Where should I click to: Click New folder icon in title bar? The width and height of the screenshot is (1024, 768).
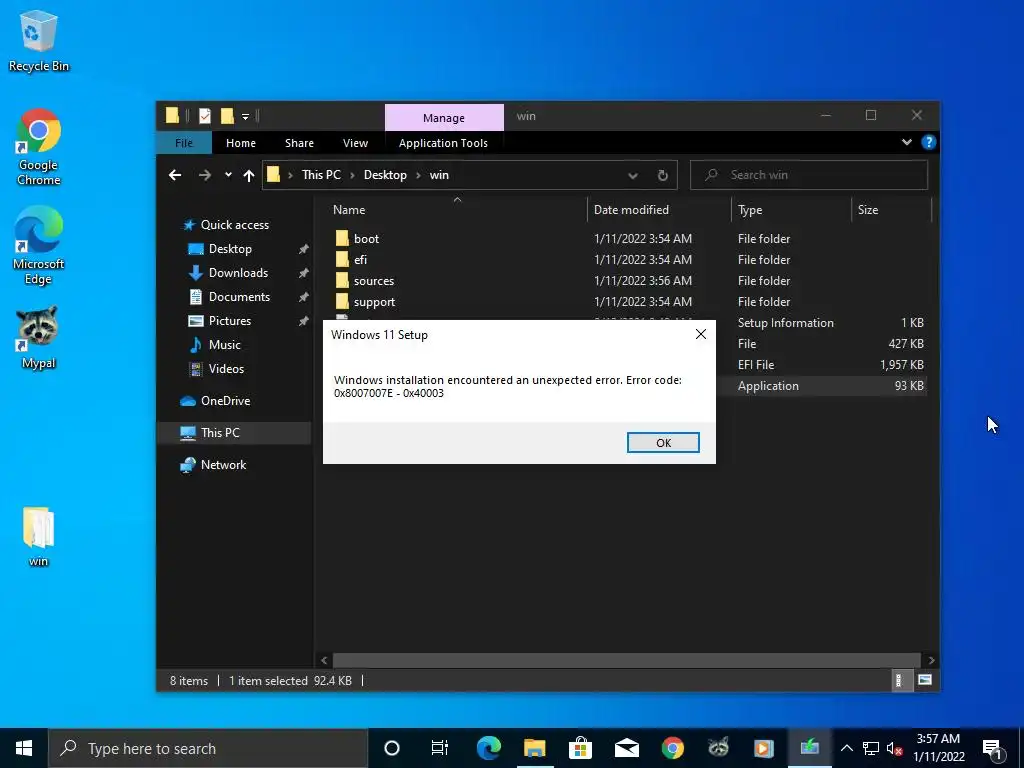coord(227,116)
